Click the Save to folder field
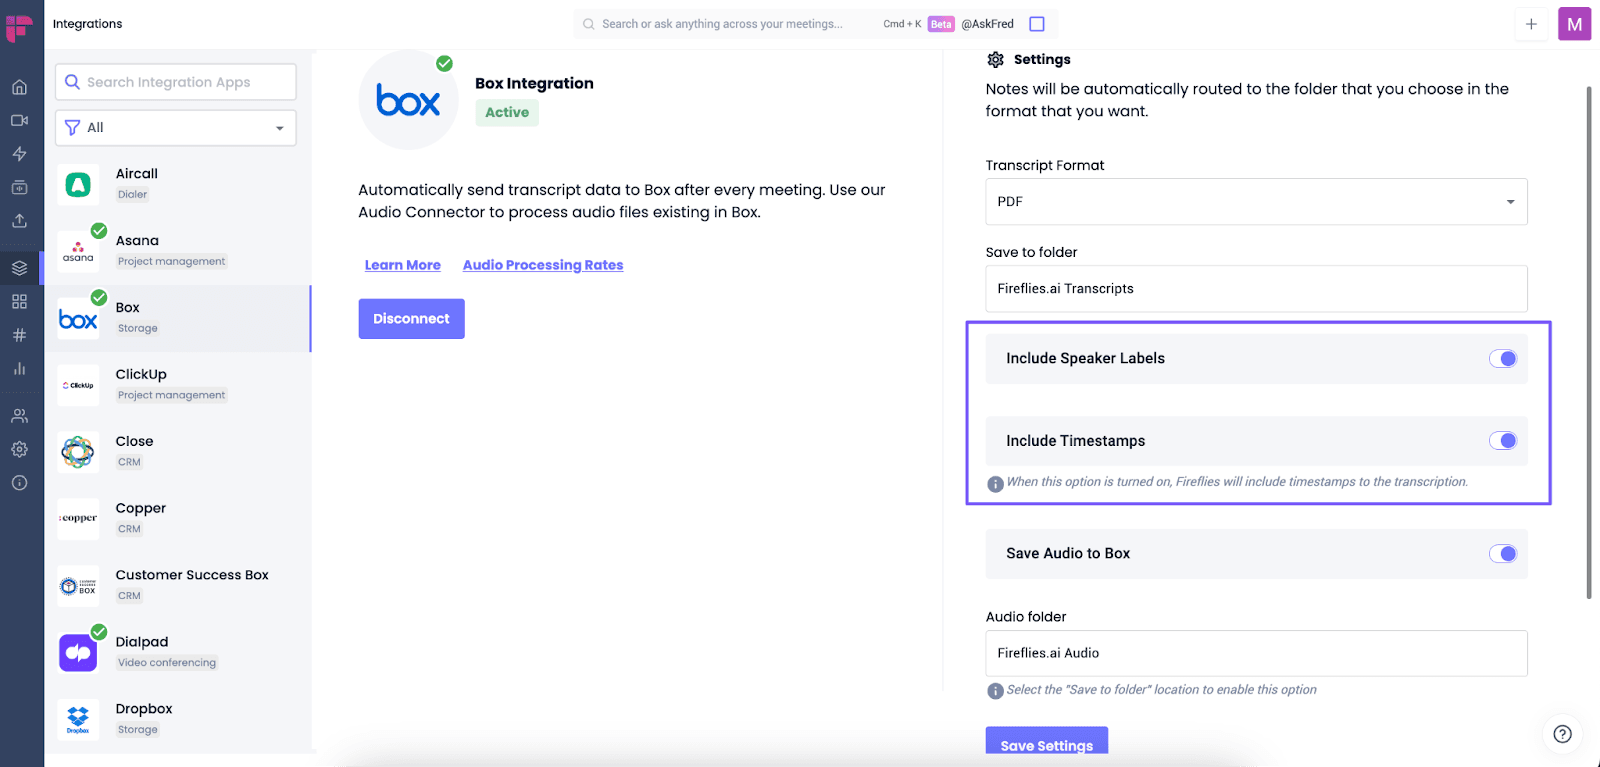Viewport: 1600px width, 767px height. (x=1256, y=289)
